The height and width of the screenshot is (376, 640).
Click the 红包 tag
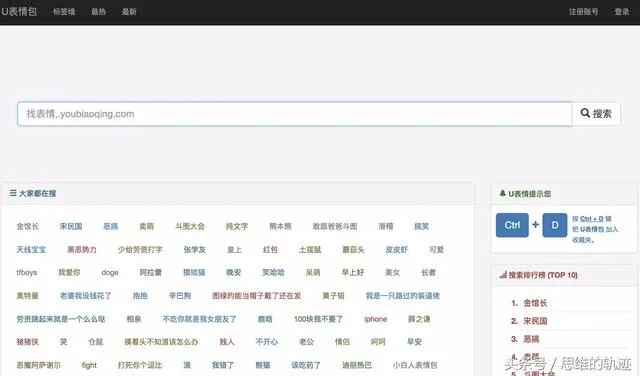(x=270, y=249)
